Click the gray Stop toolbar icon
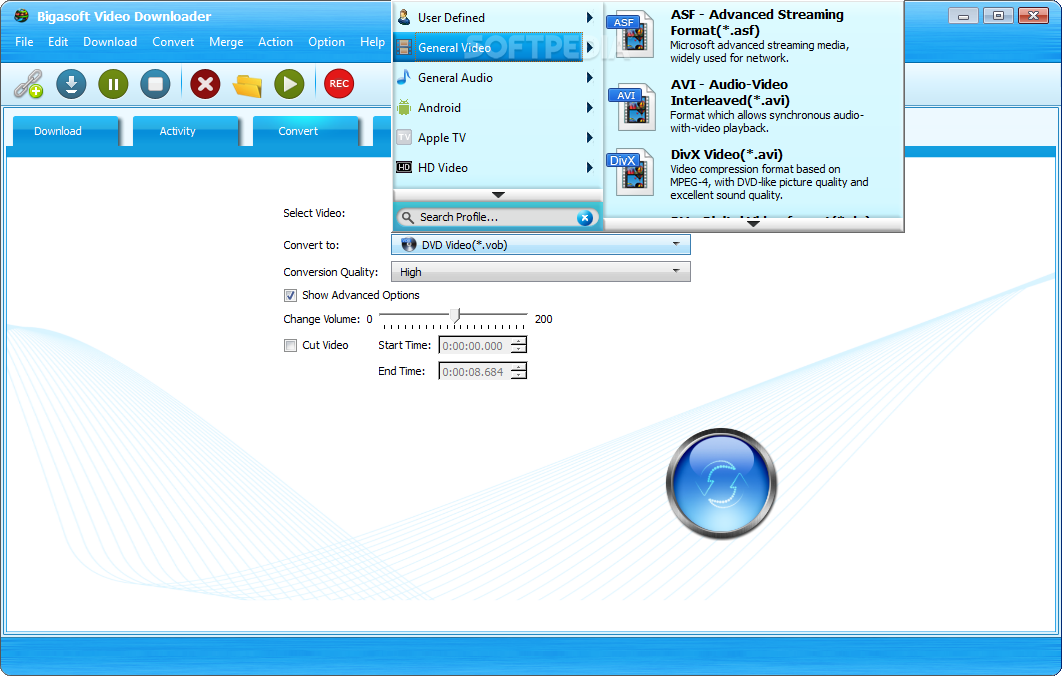 (x=155, y=84)
